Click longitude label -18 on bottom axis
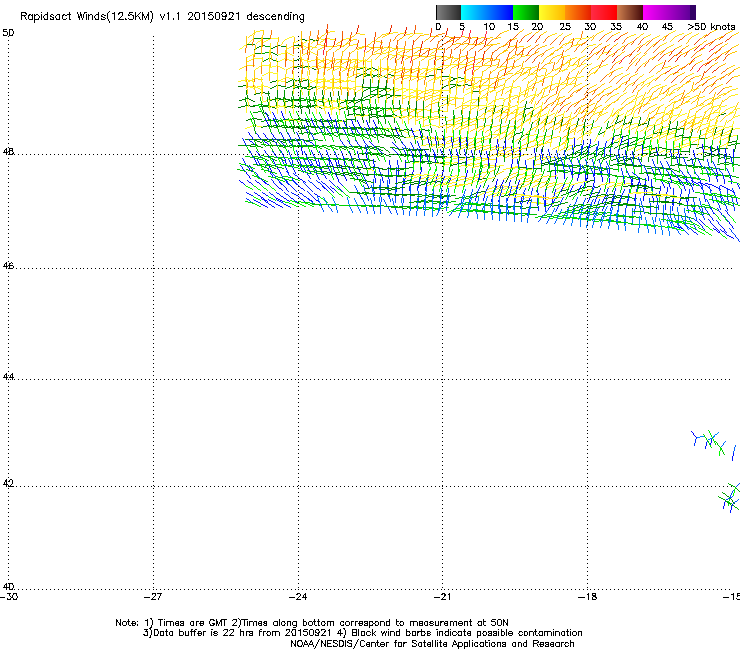740x650 pixels. pyautogui.click(x=587, y=597)
